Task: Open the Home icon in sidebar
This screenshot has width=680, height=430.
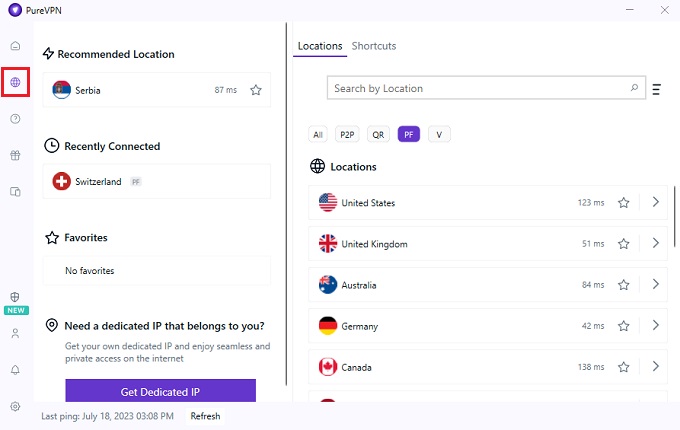Action: [15, 46]
